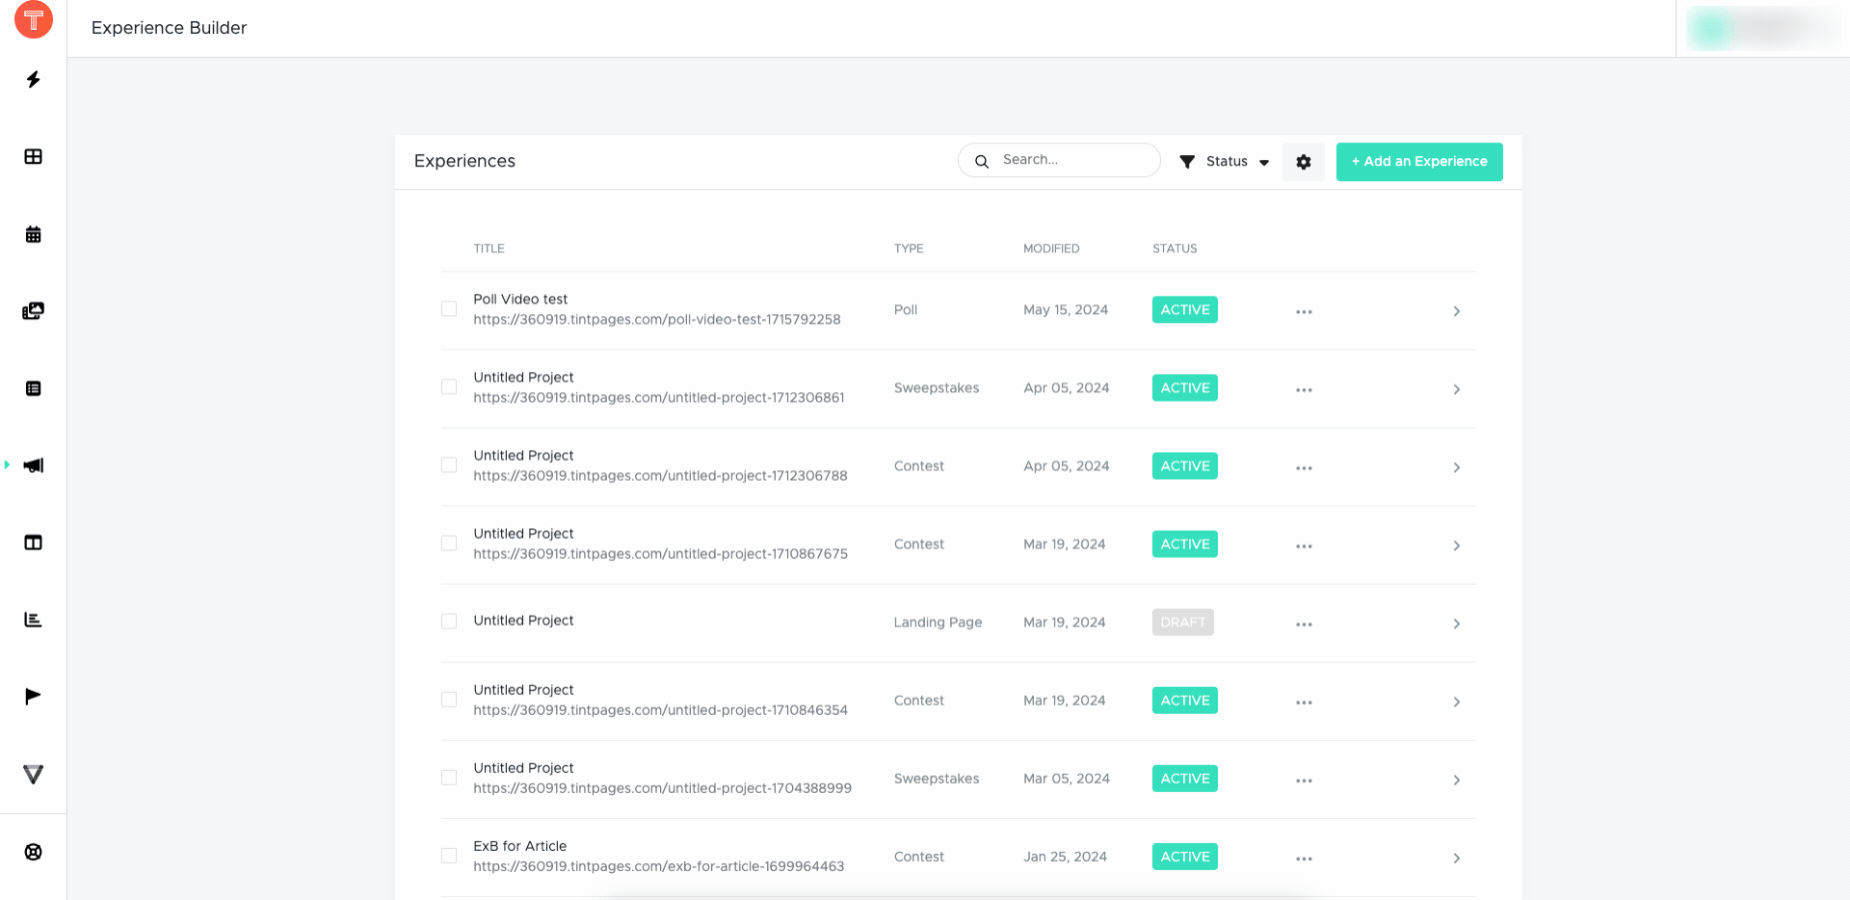
Task: Open the flag sidebar icon
Action: coord(33,696)
